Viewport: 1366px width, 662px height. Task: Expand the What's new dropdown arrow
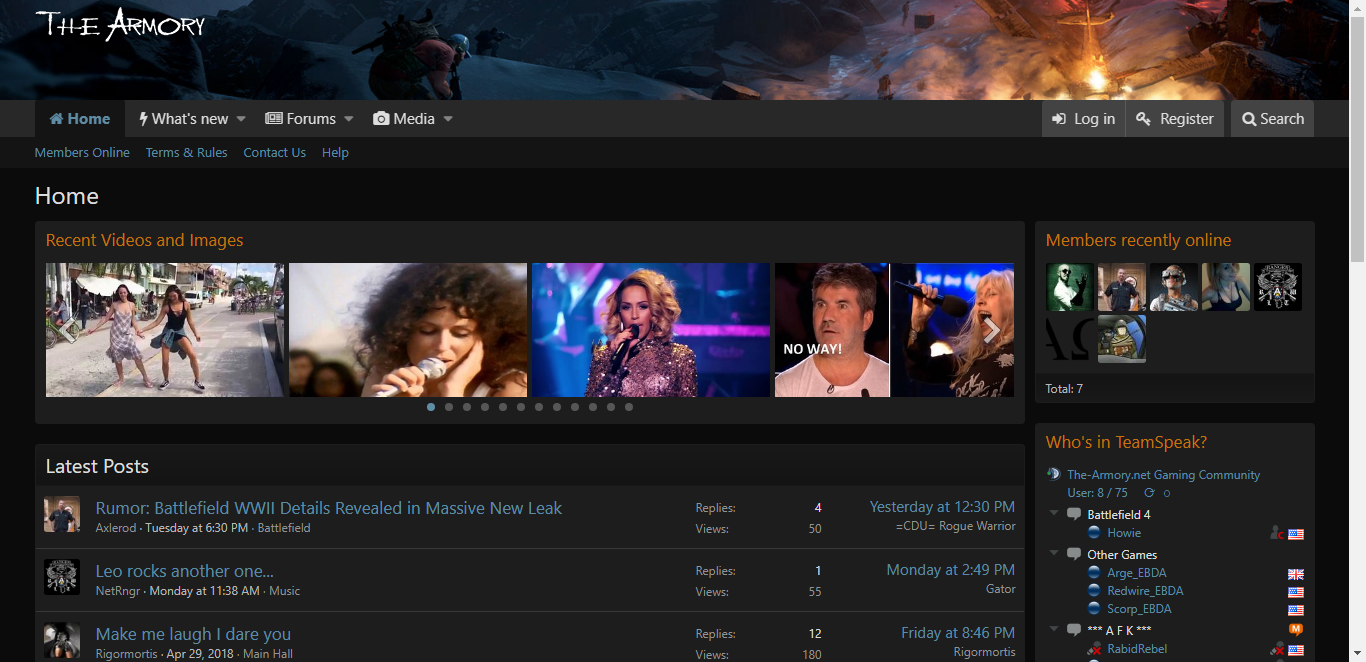pyautogui.click(x=241, y=119)
